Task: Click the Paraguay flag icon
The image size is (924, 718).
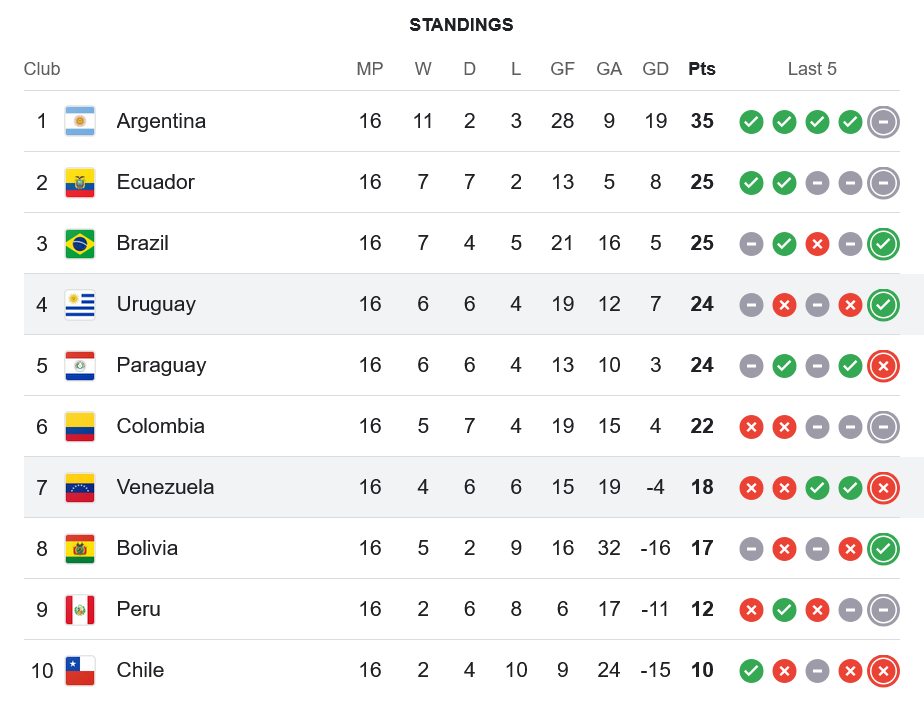Action: tap(80, 365)
